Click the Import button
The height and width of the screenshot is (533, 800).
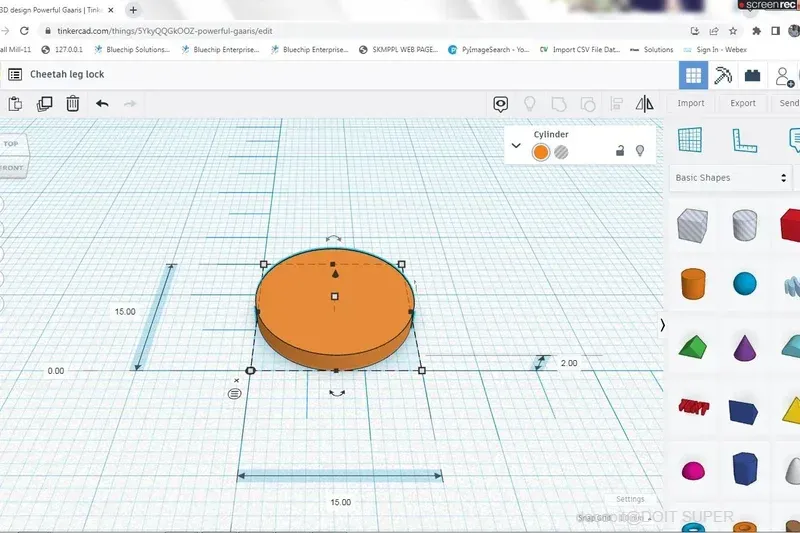[x=691, y=103]
